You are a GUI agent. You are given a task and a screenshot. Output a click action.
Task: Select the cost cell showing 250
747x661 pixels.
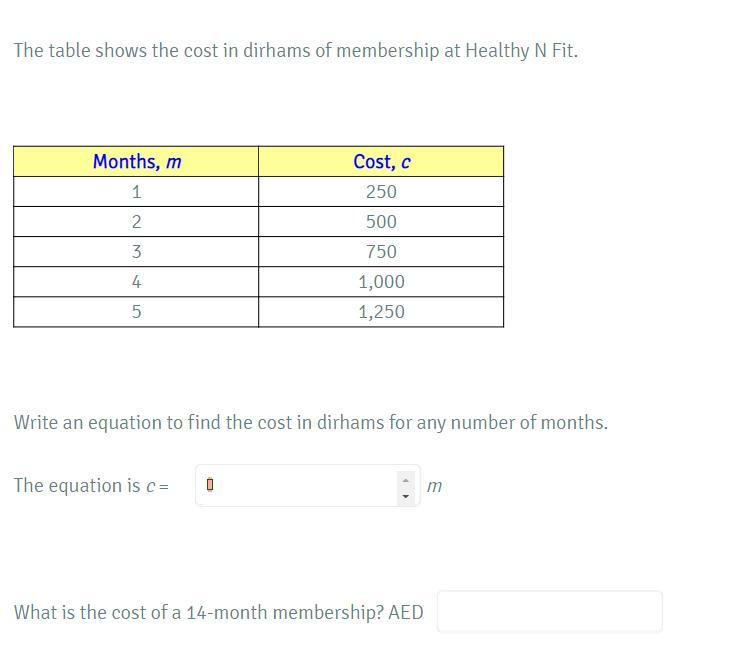(x=381, y=192)
